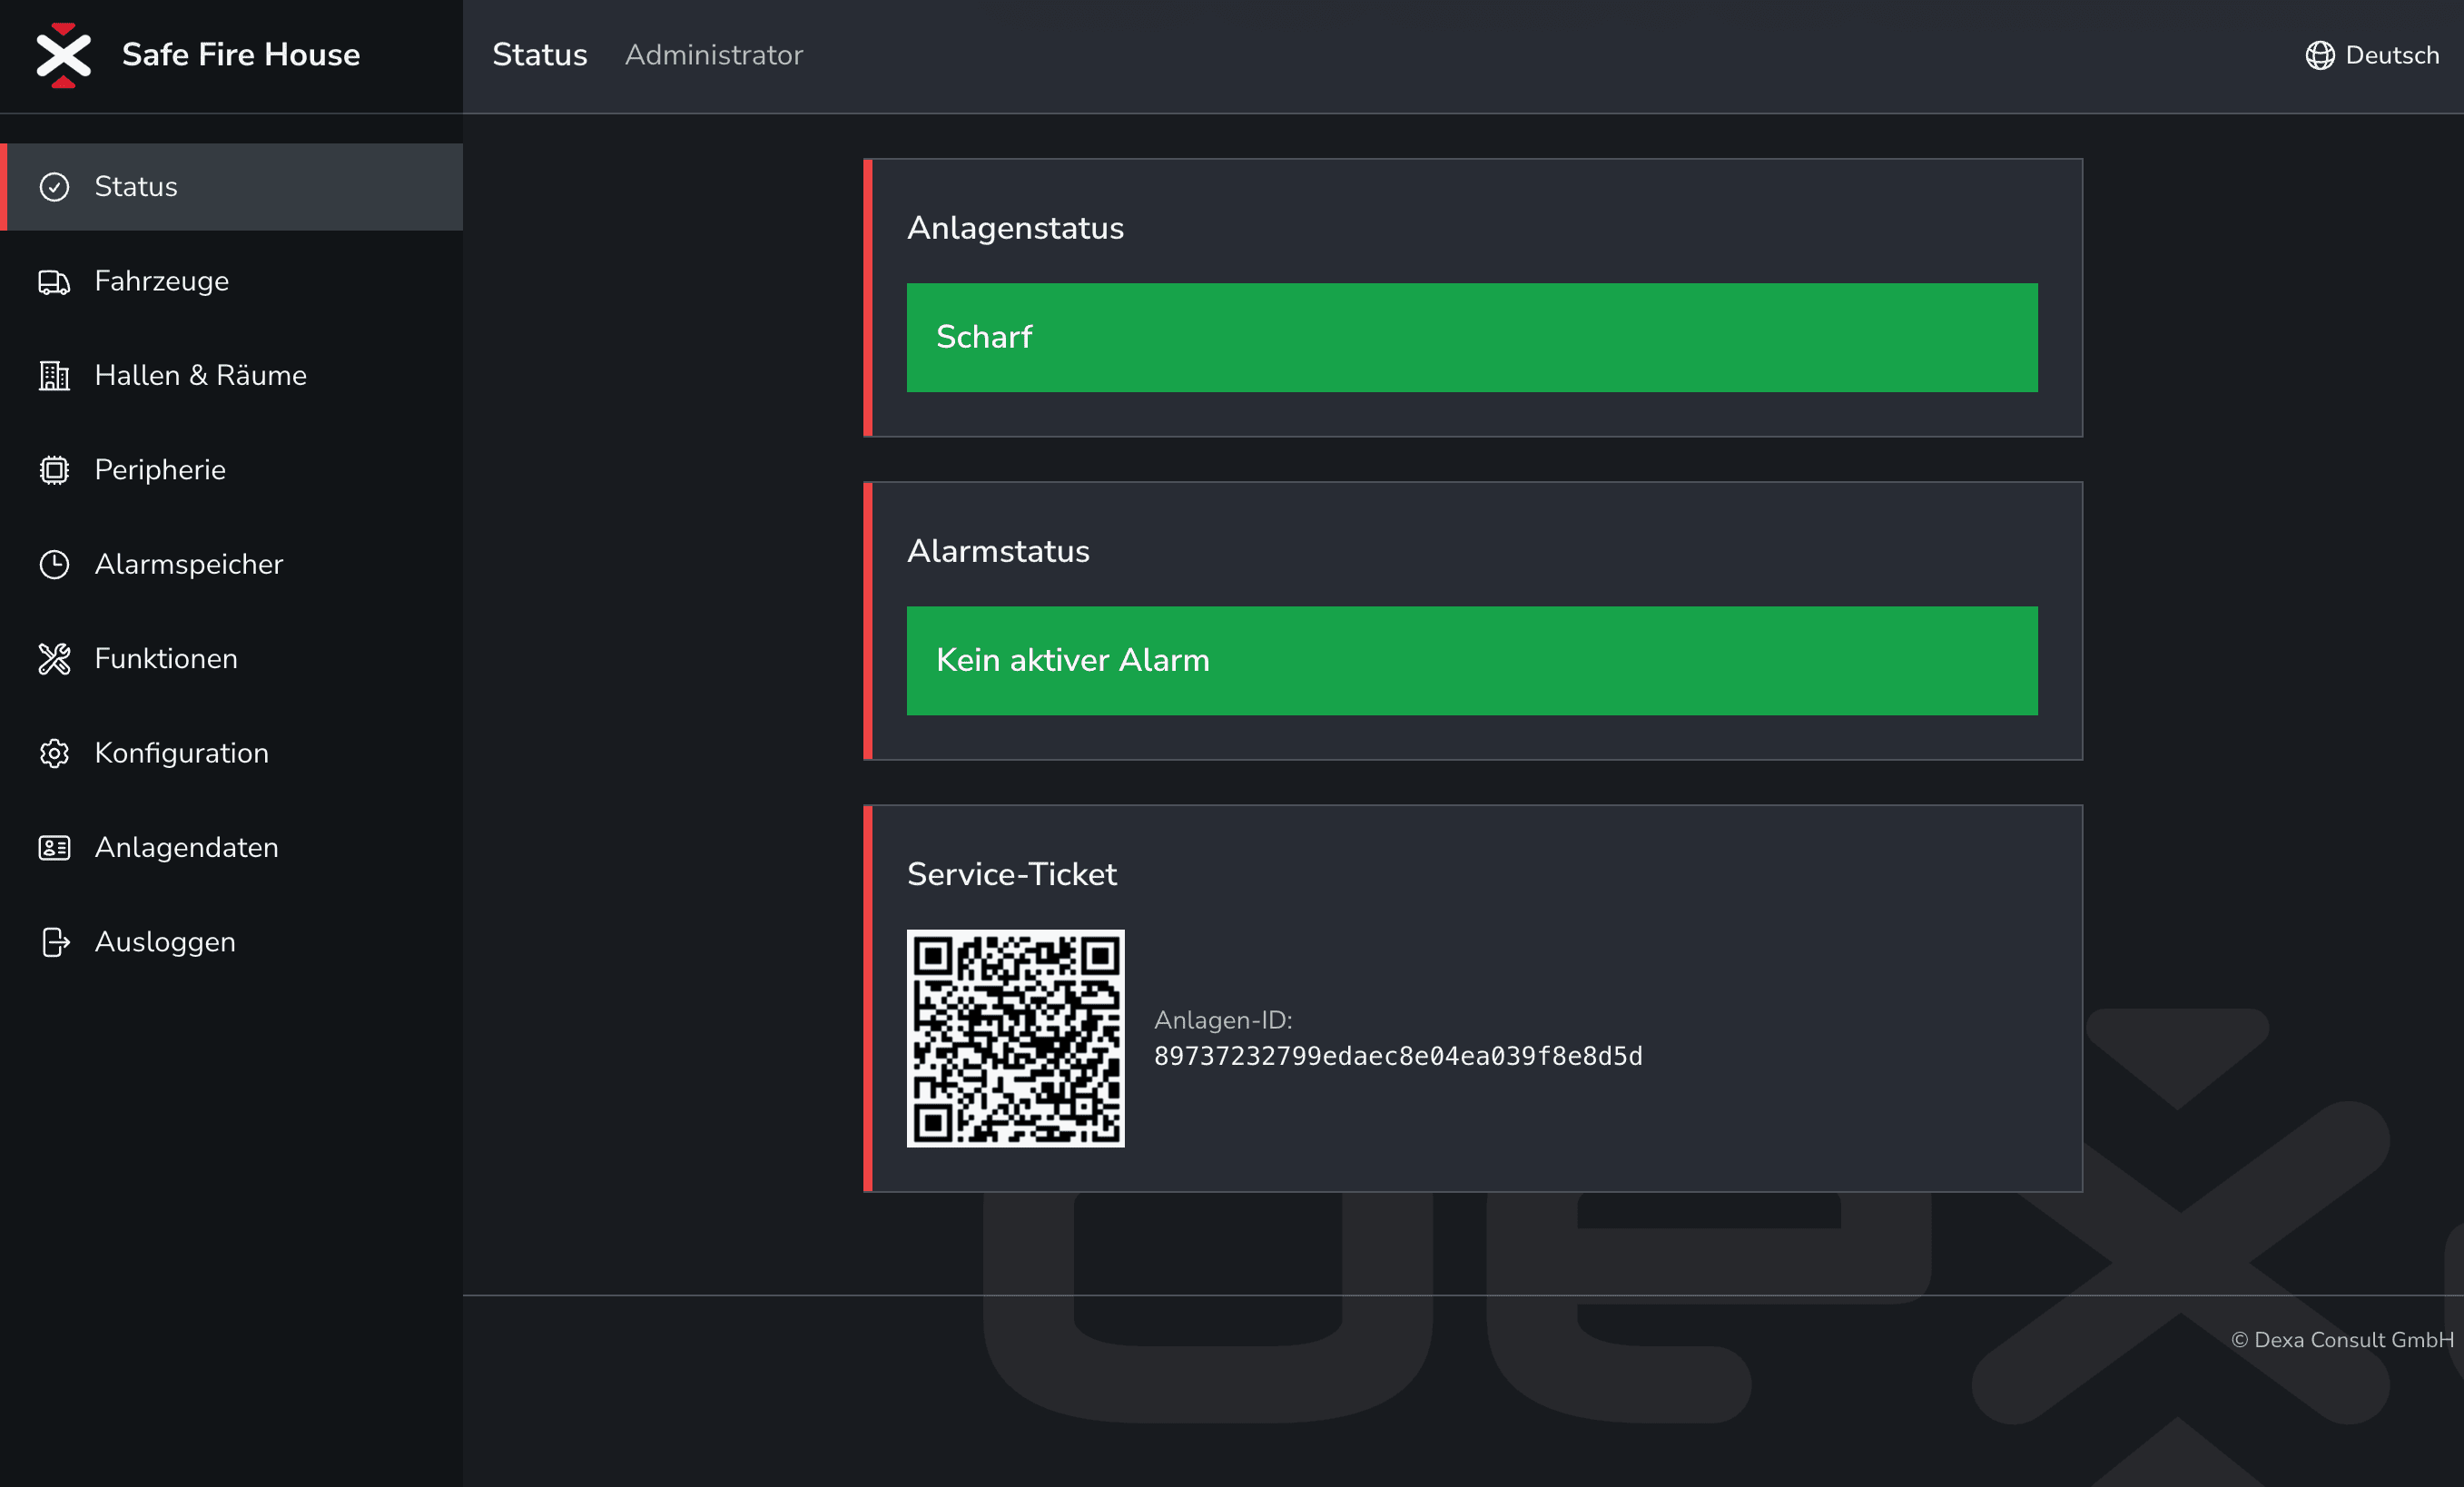Click the Anlagendaten ID card icon
The height and width of the screenshot is (1487, 2464).
click(x=54, y=848)
